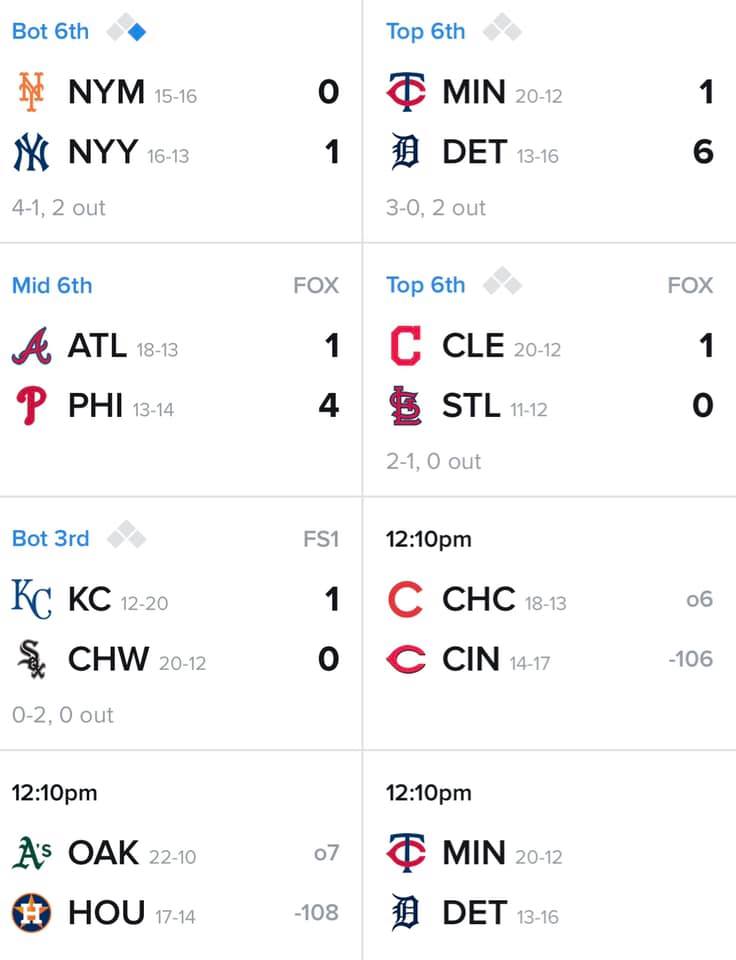
Task: Open the 12:10pm MIN vs DET game
Action: pos(549,855)
